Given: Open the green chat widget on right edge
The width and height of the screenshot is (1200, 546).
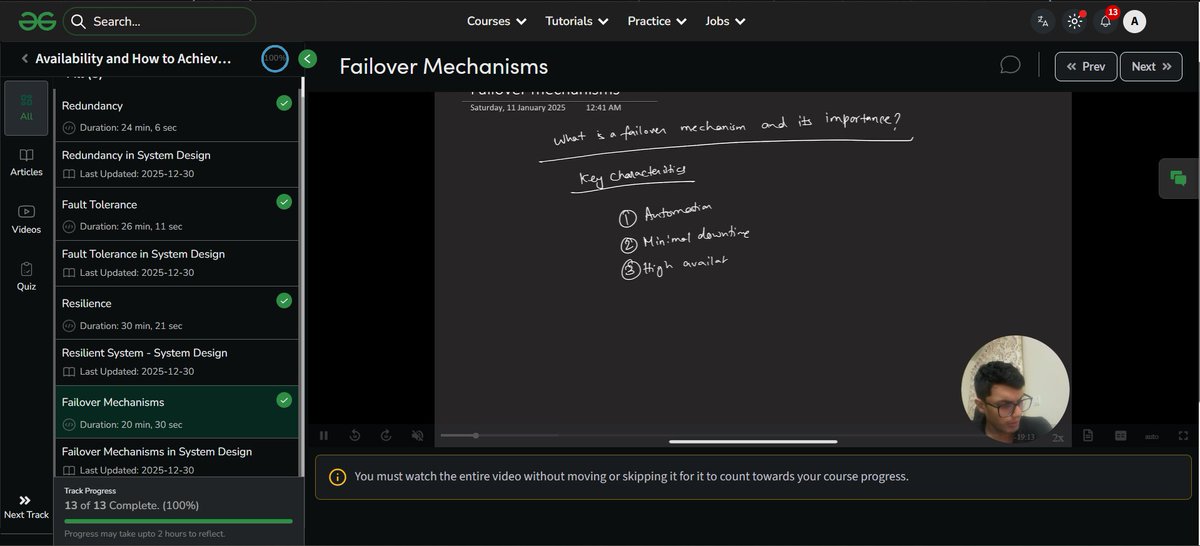Looking at the screenshot, I should pyautogui.click(x=1178, y=179).
